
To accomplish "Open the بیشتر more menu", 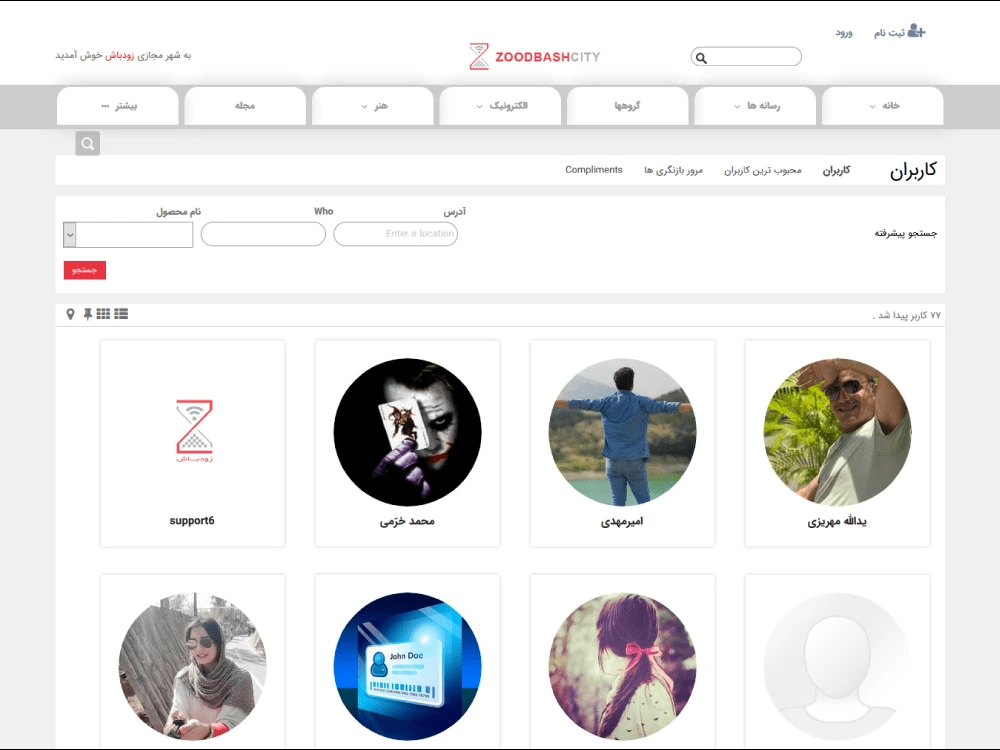I will [x=117, y=106].
